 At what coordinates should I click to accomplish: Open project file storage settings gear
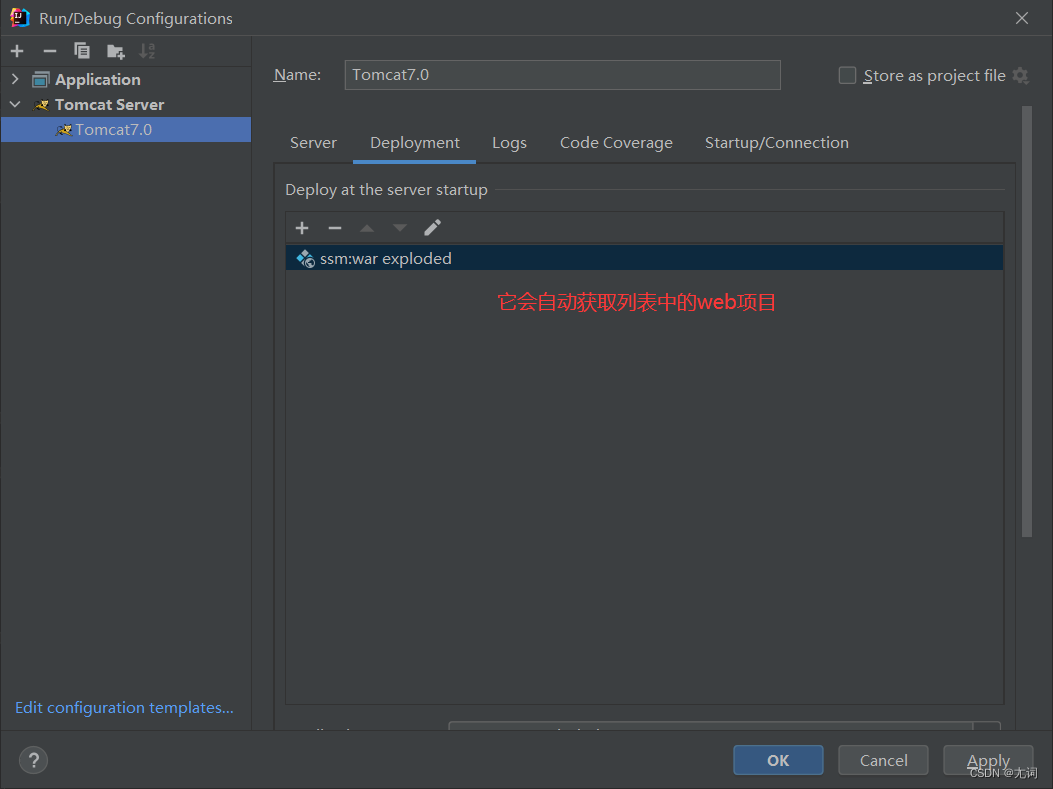point(1021,75)
